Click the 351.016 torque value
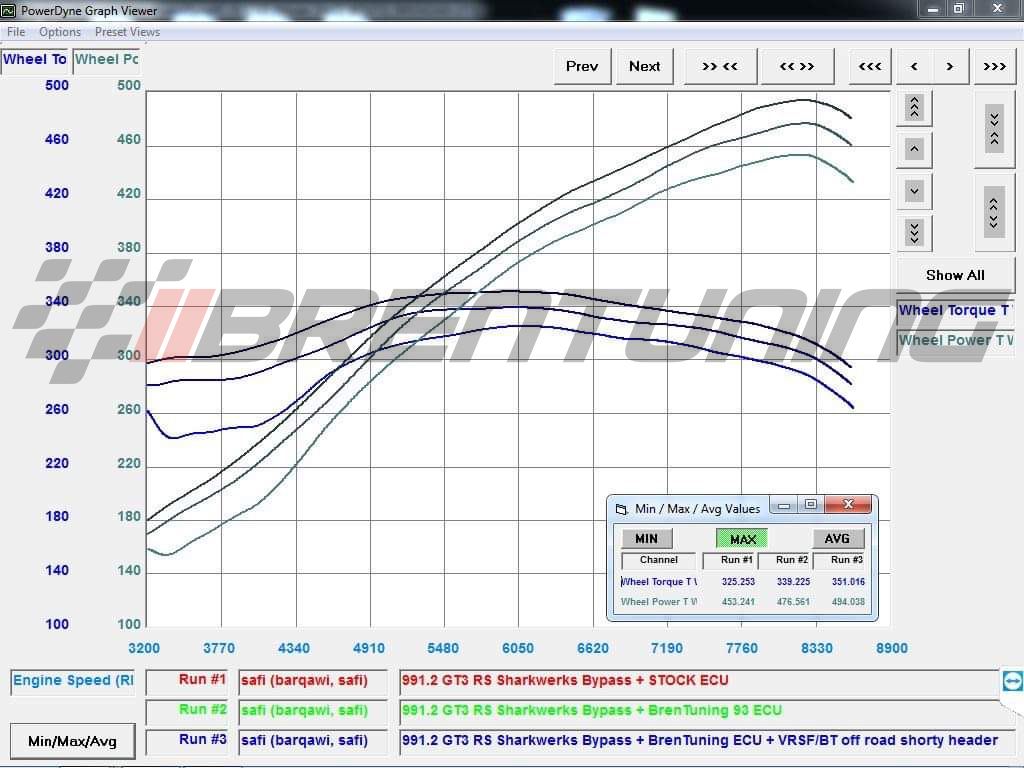The height and width of the screenshot is (768, 1024). 848,581
